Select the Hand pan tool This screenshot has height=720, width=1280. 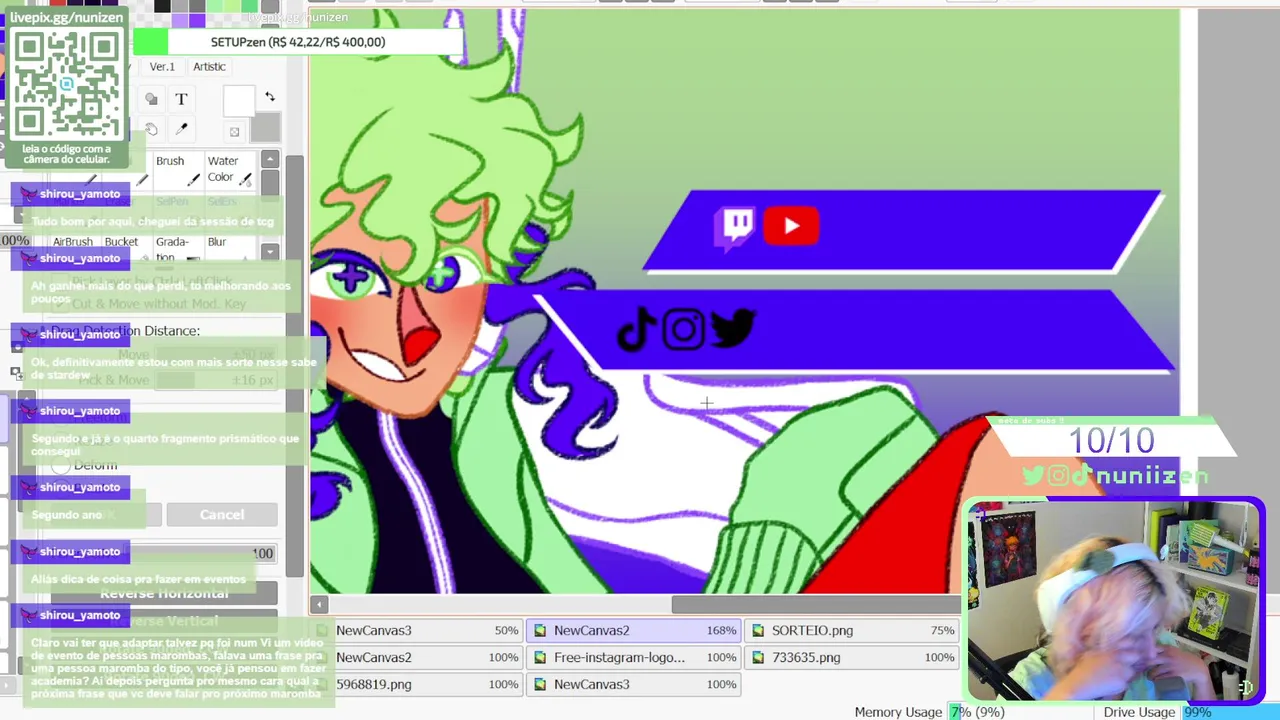point(151,130)
